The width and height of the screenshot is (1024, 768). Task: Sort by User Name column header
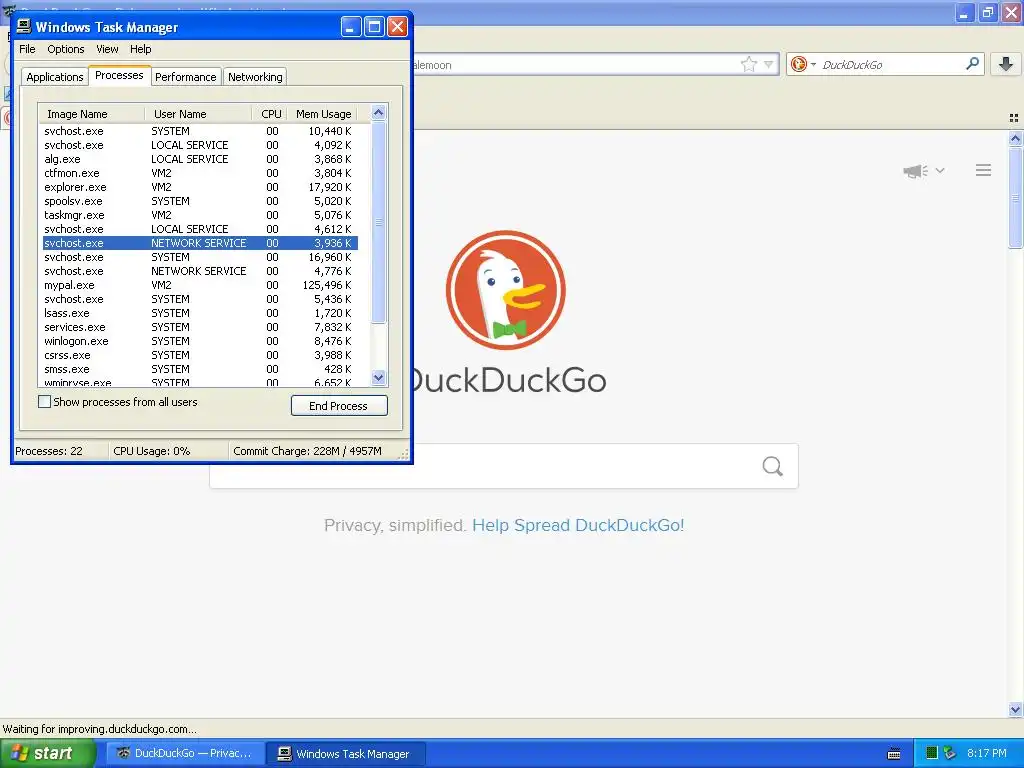198,114
